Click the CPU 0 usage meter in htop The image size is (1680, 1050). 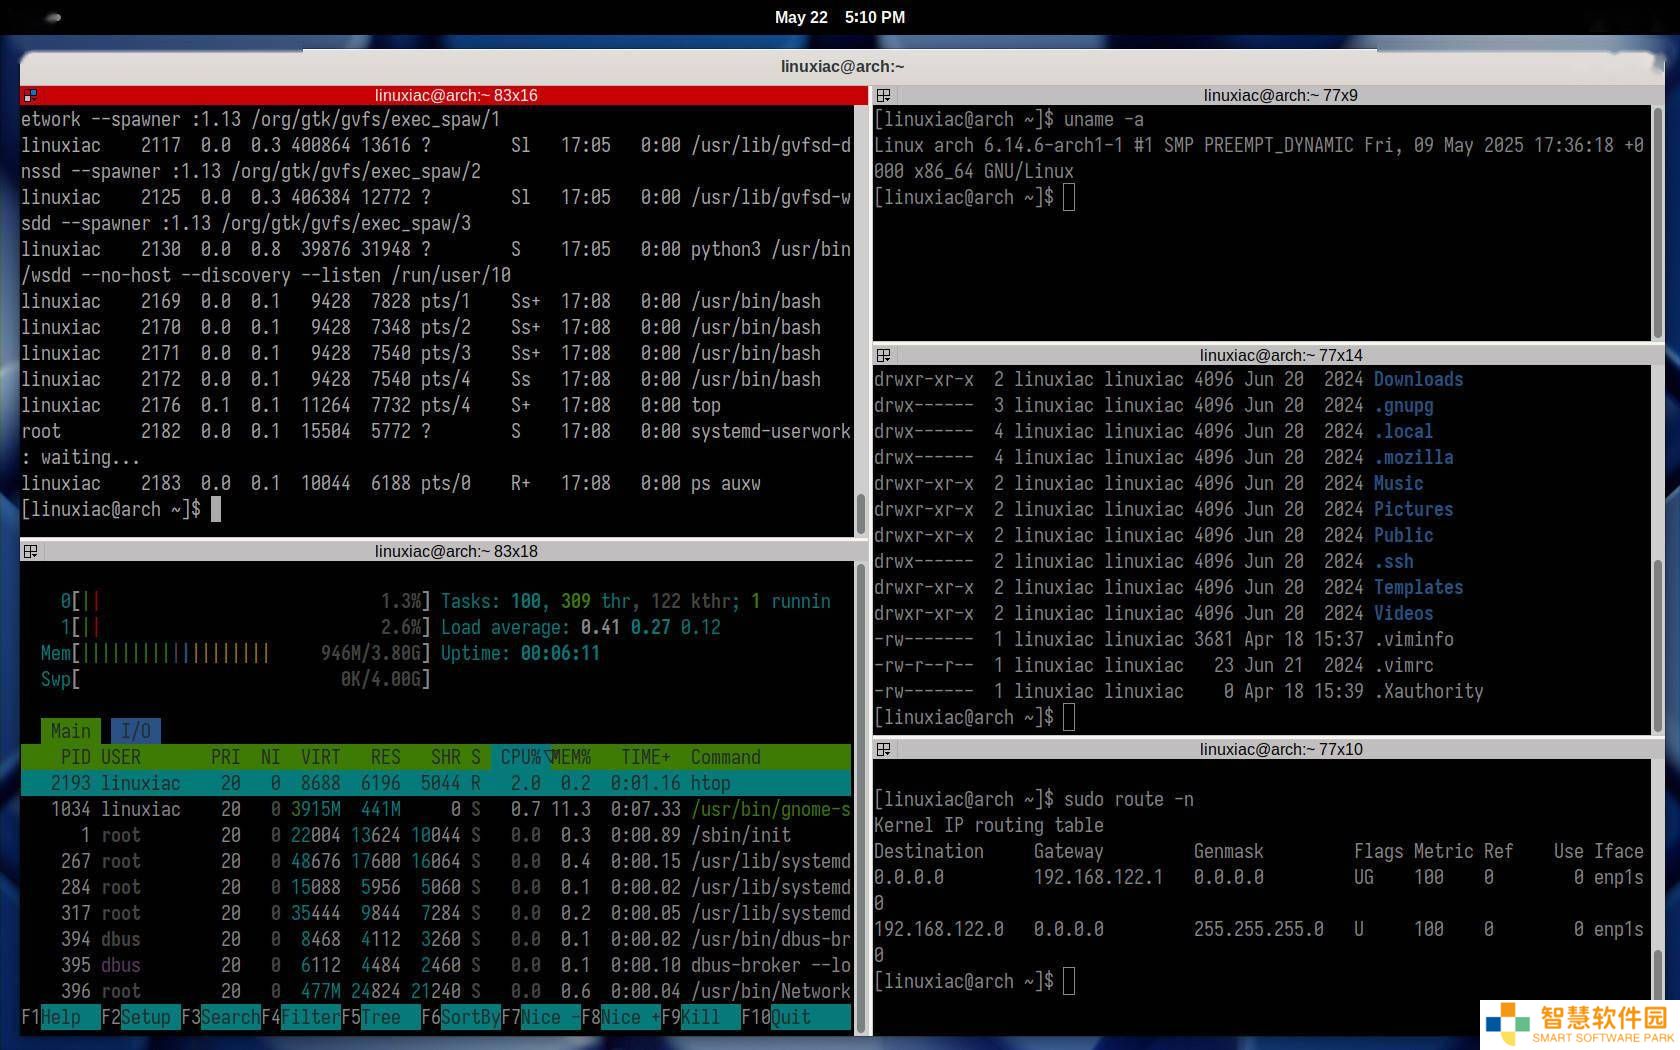coord(246,601)
